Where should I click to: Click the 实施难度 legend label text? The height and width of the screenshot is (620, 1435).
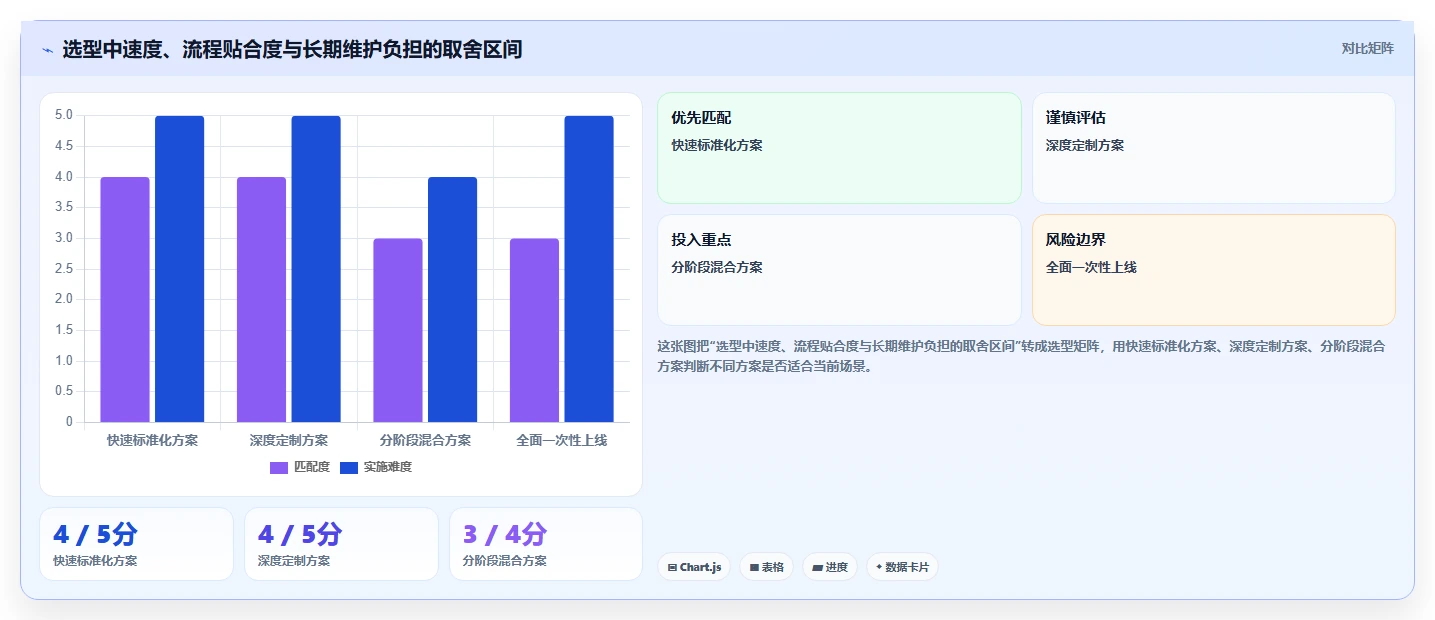click(388, 467)
